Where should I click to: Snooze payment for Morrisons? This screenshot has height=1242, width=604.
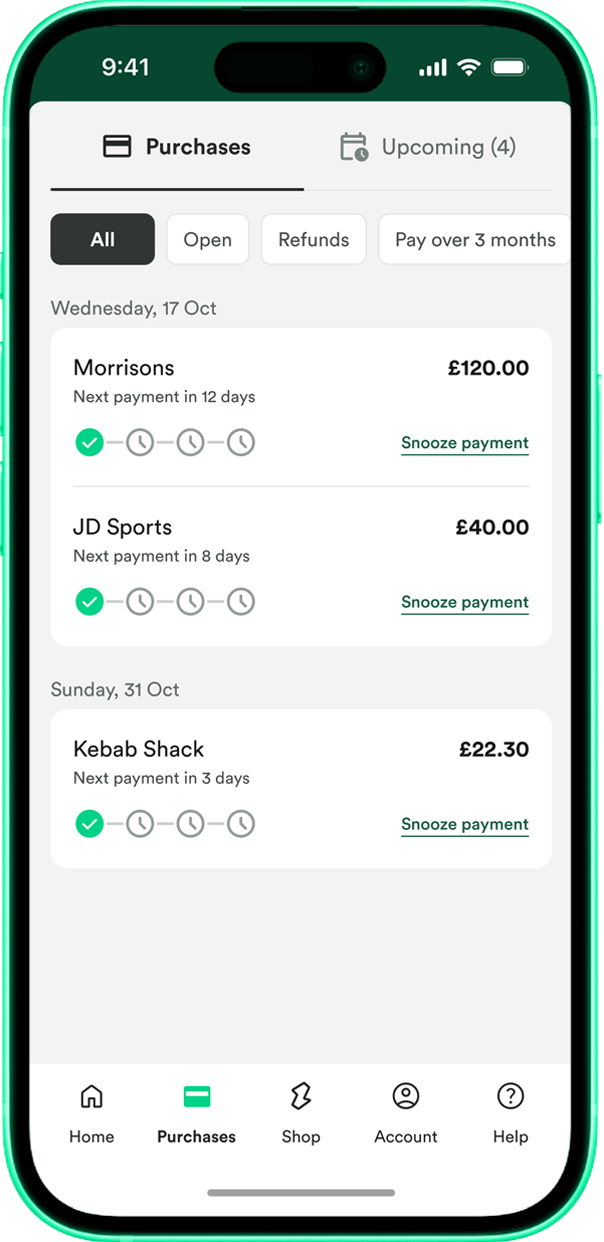click(465, 443)
